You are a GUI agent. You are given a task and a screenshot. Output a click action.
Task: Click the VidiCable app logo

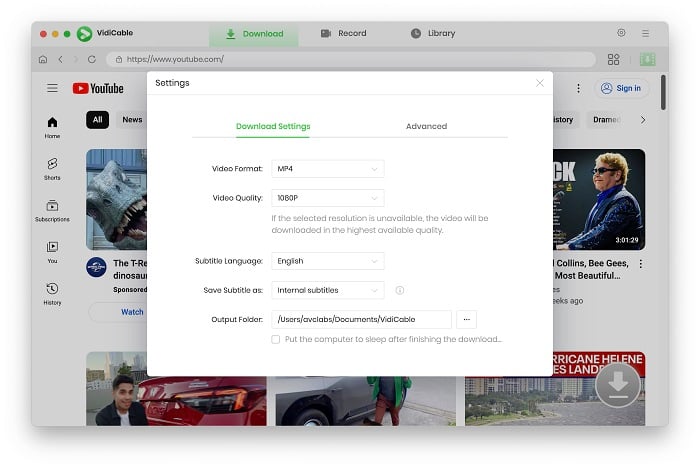tap(84, 33)
